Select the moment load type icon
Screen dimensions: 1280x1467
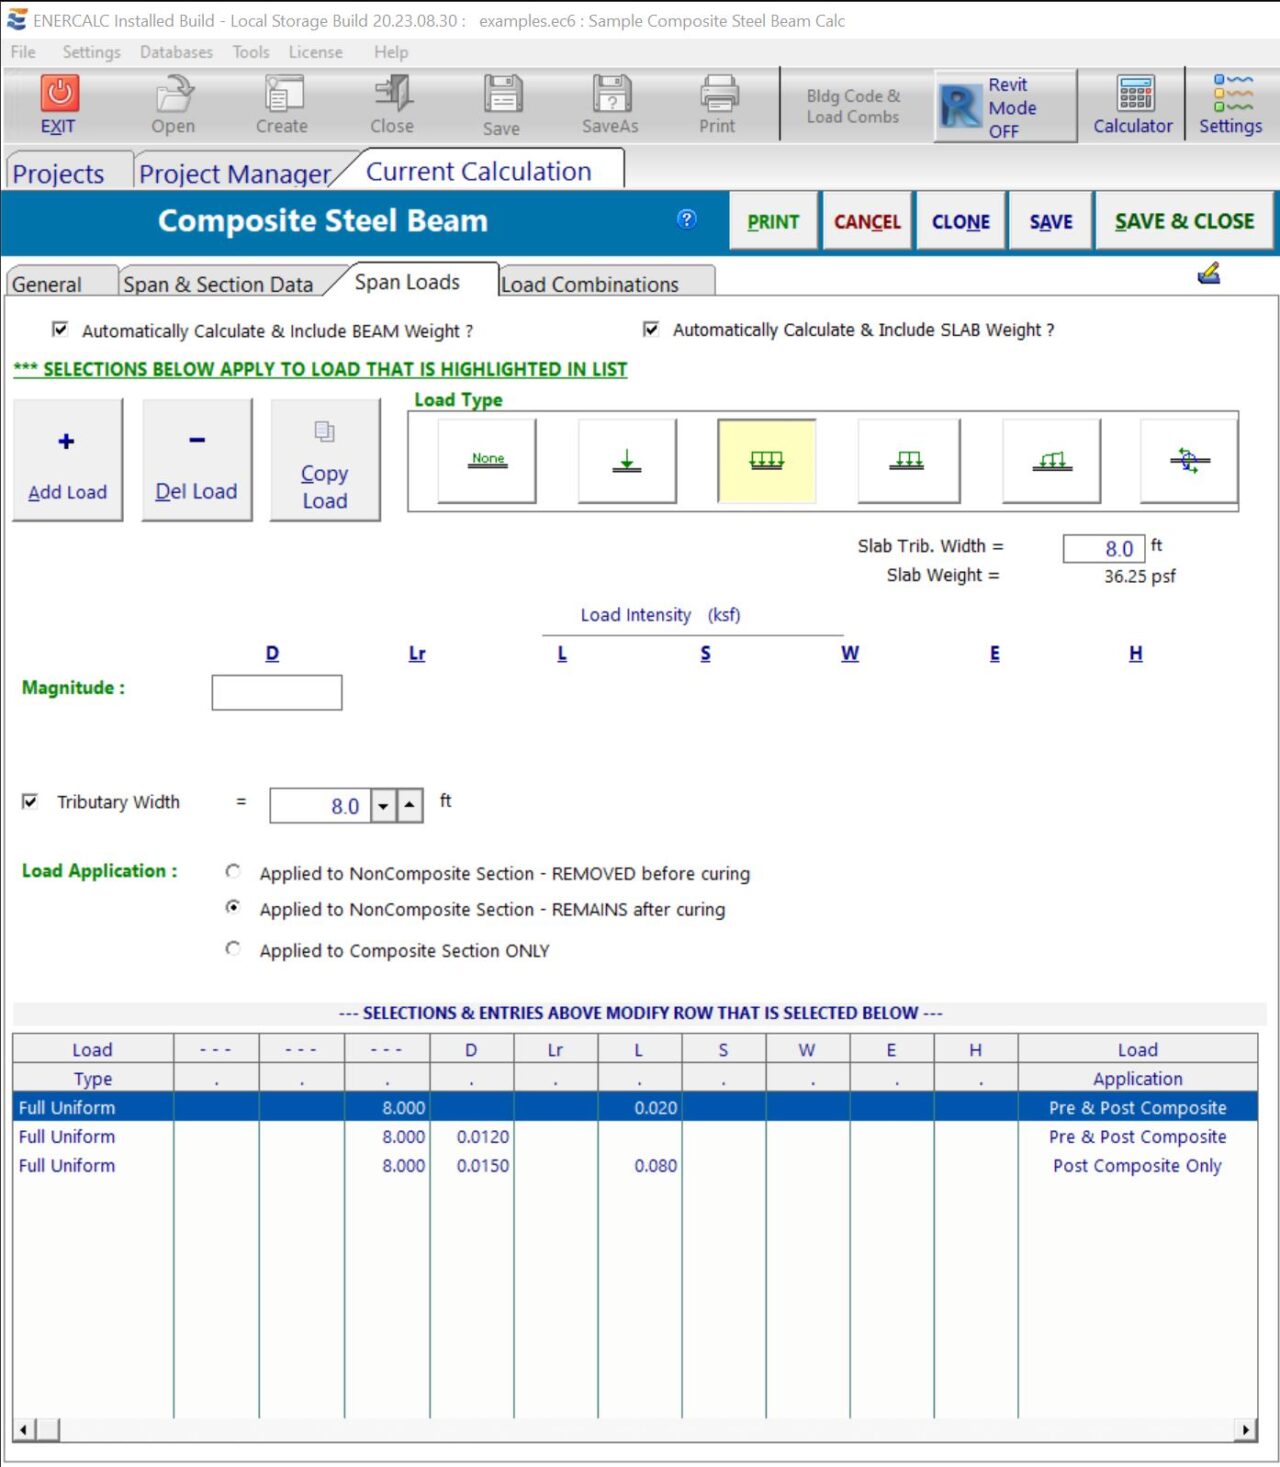coord(1189,461)
